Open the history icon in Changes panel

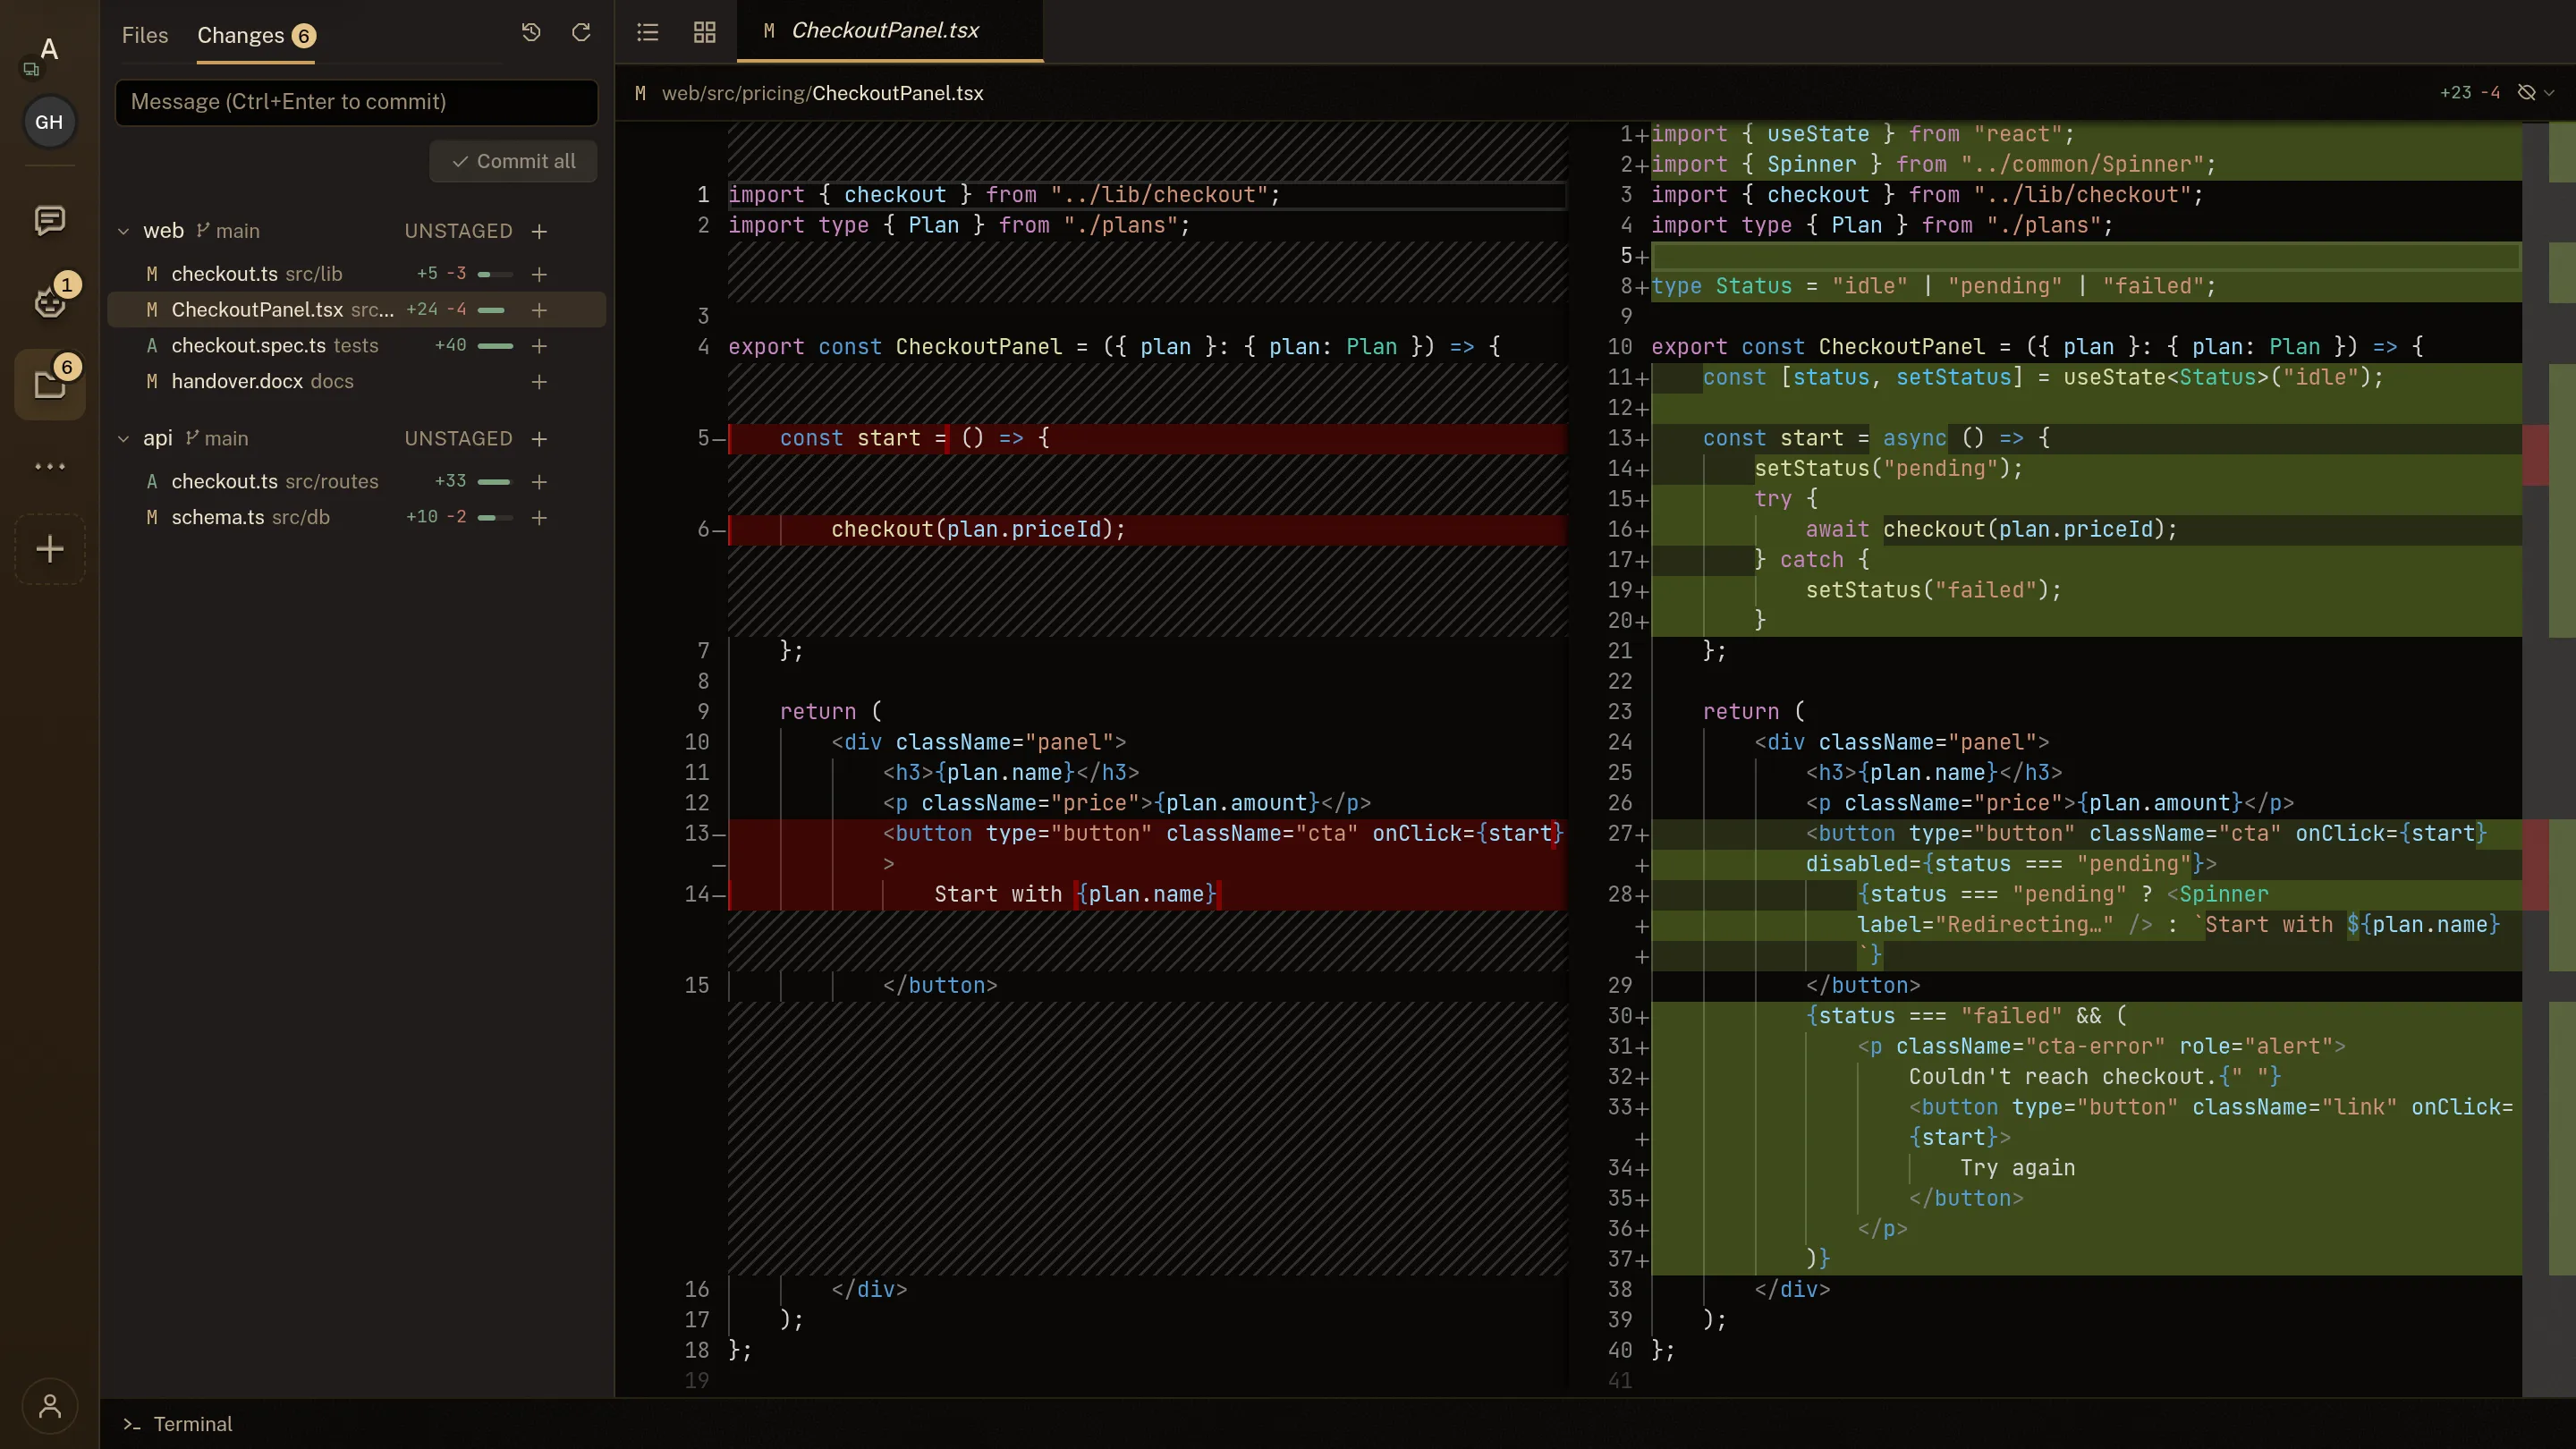pyautogui.click(x=531, y=33)
